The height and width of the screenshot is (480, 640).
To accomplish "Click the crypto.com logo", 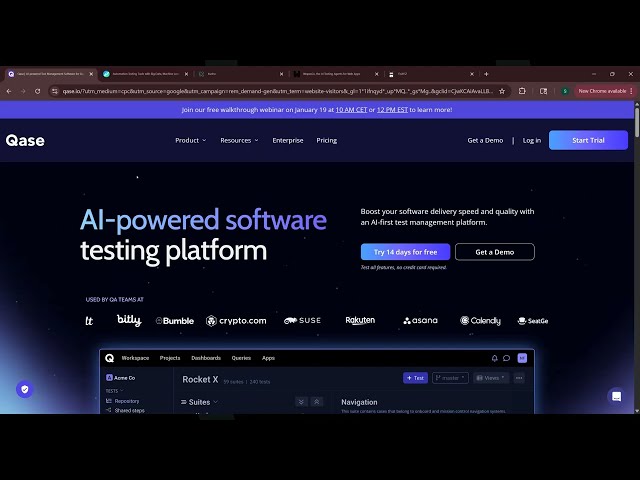I will [236, 321].
